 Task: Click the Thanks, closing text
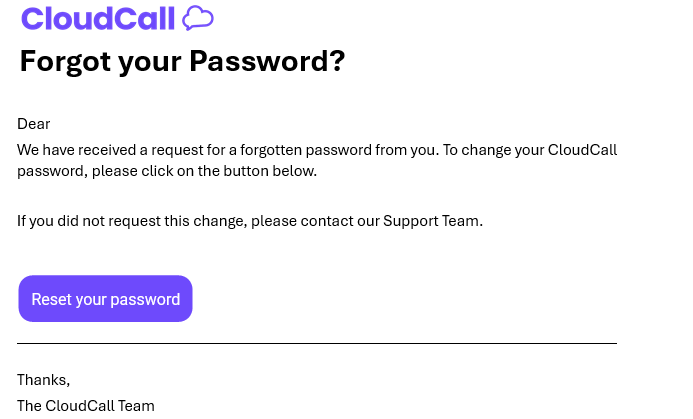coord(43,380)
